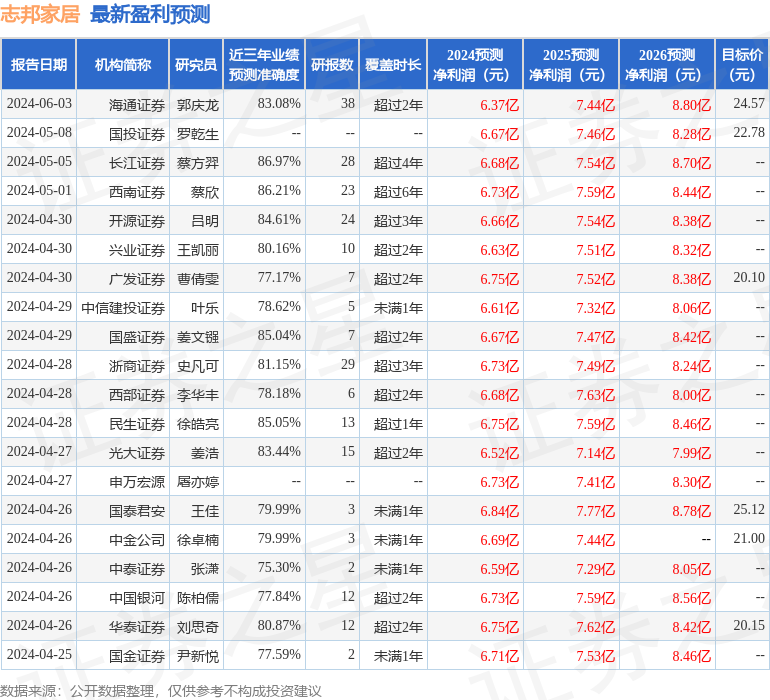770x700 pixels.
Task: Select the 报告日期 column header
Action: [x=39, y=64]
